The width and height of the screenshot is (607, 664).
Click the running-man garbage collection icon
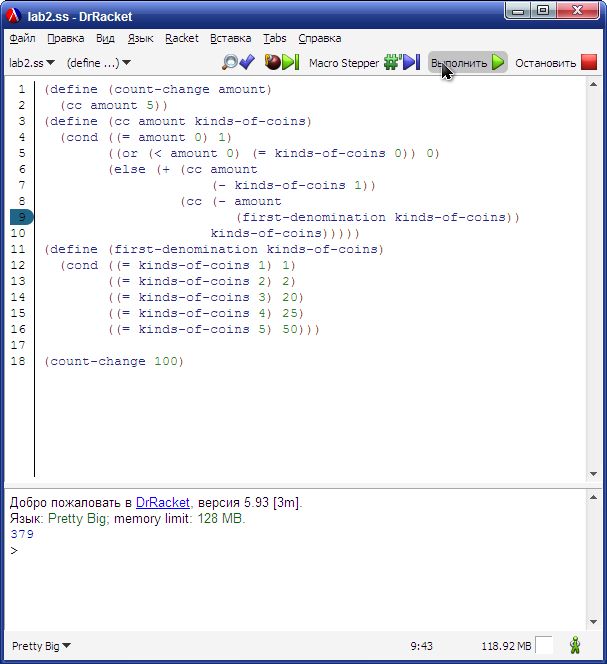pyautogui.click(x=575, y=645)
